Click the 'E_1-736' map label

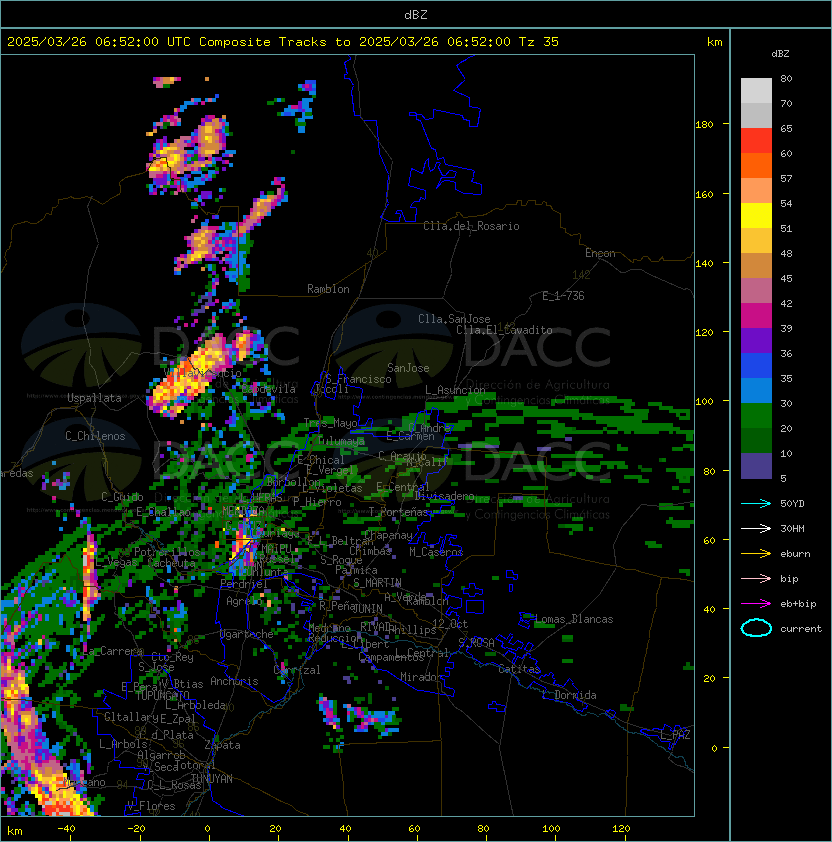pos(563,296)
